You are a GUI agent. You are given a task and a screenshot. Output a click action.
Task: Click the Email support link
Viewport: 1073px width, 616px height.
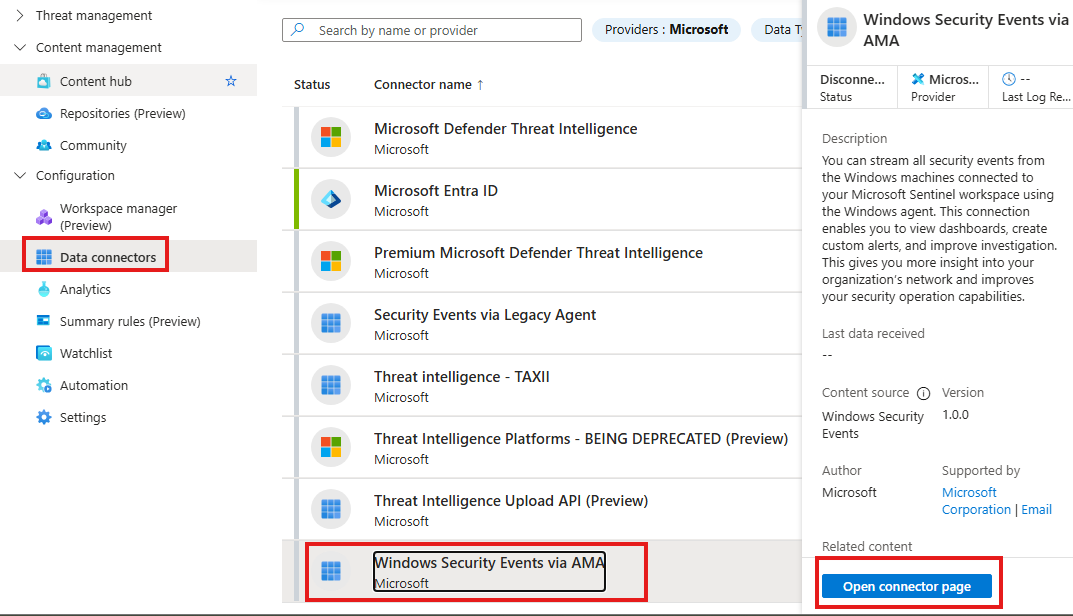tap(1036, 509)
